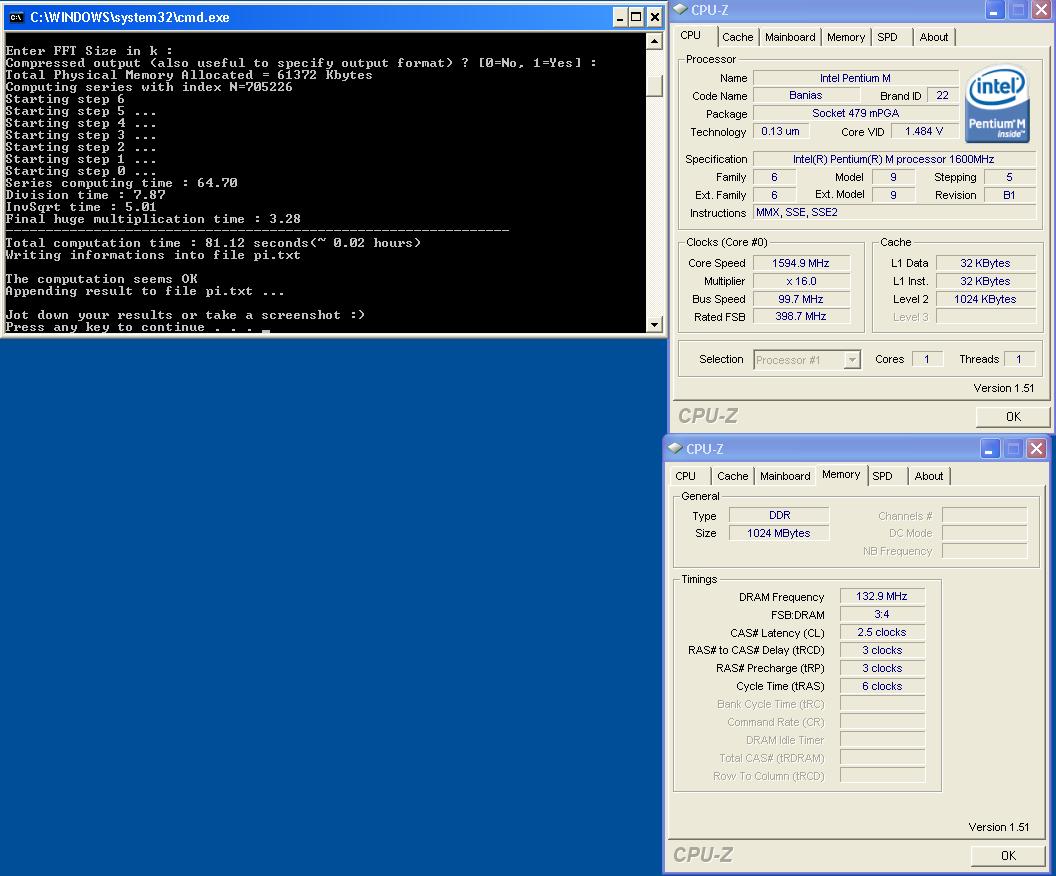Image resolution: width=1056 pixels, height=876 pixels.
Task: Click the Core Speed value '1594.9 MHz'
Action: click(801, 263)
